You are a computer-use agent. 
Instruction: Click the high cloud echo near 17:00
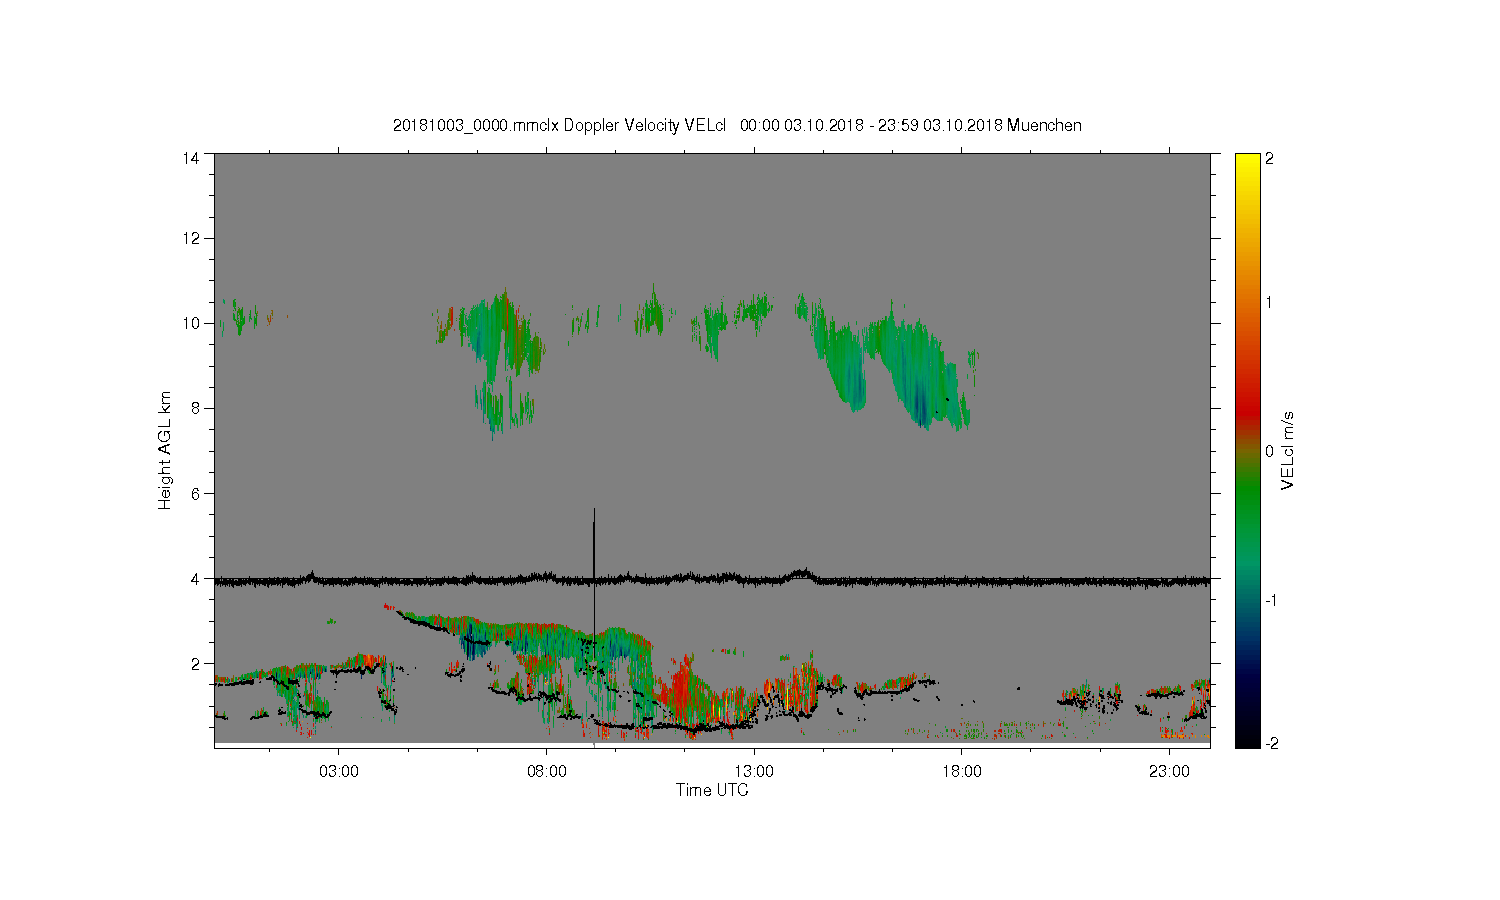[915, 370]
